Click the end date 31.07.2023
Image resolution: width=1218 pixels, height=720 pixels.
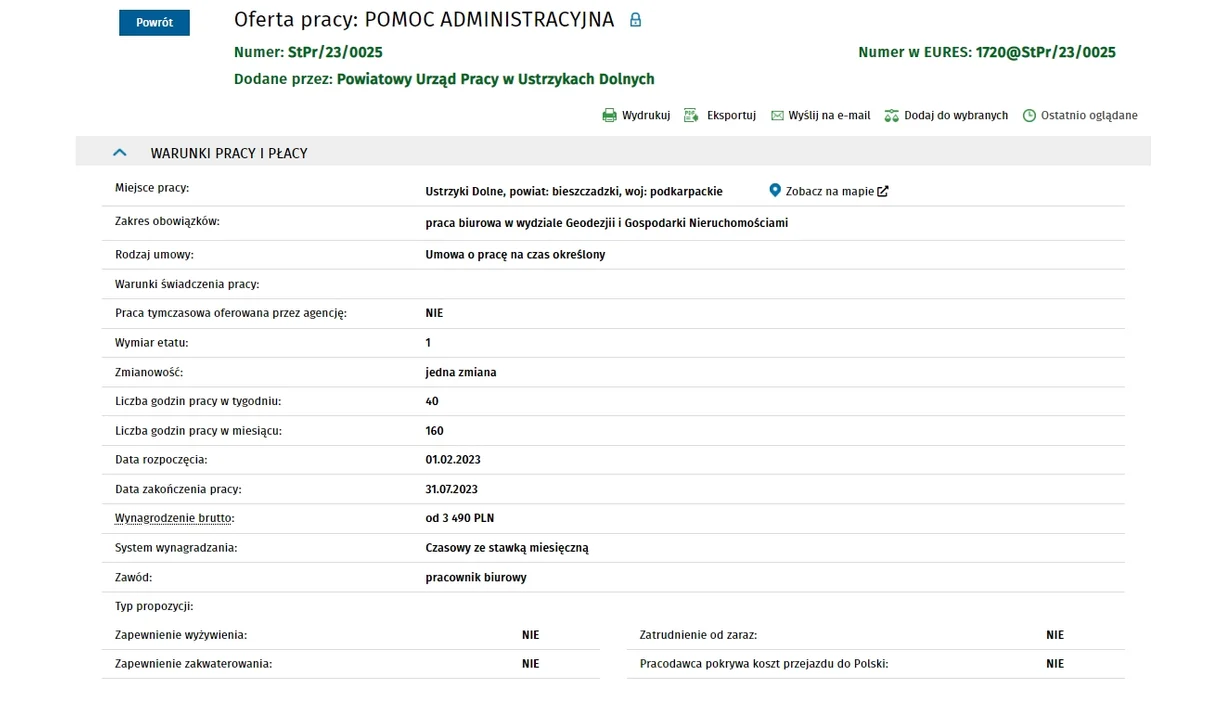click(x=452, y=489)
